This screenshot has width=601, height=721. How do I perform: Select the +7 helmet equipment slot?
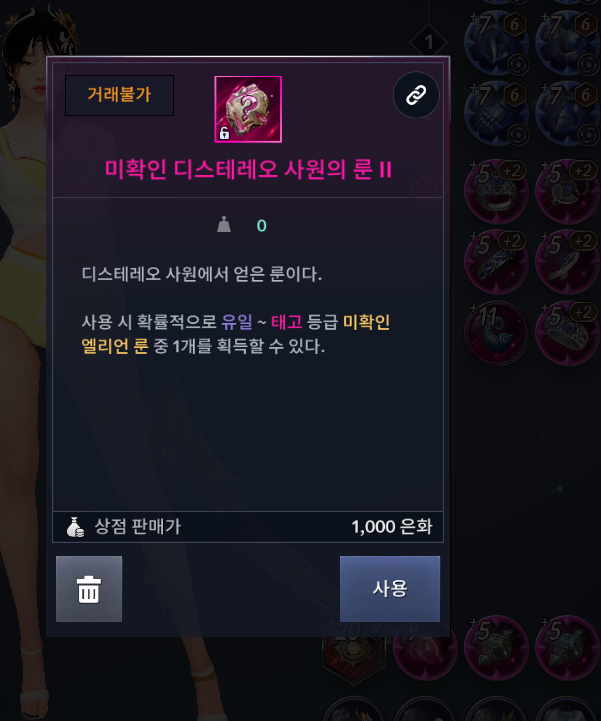pyautogui.click(x=497, y=41)
